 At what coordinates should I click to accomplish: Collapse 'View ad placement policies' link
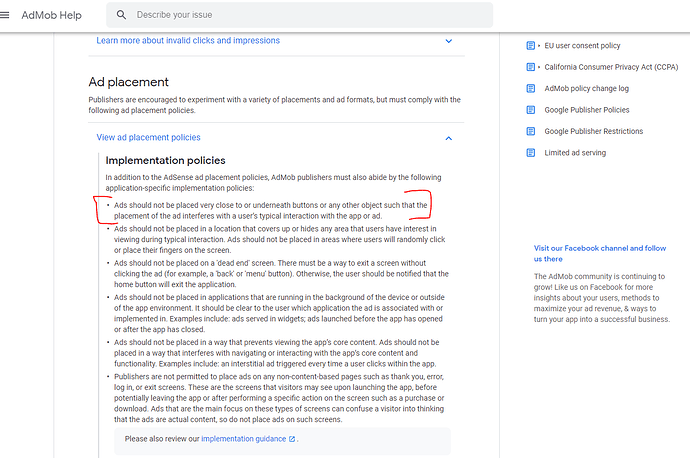pyautogui.click(x=148, y=137)
